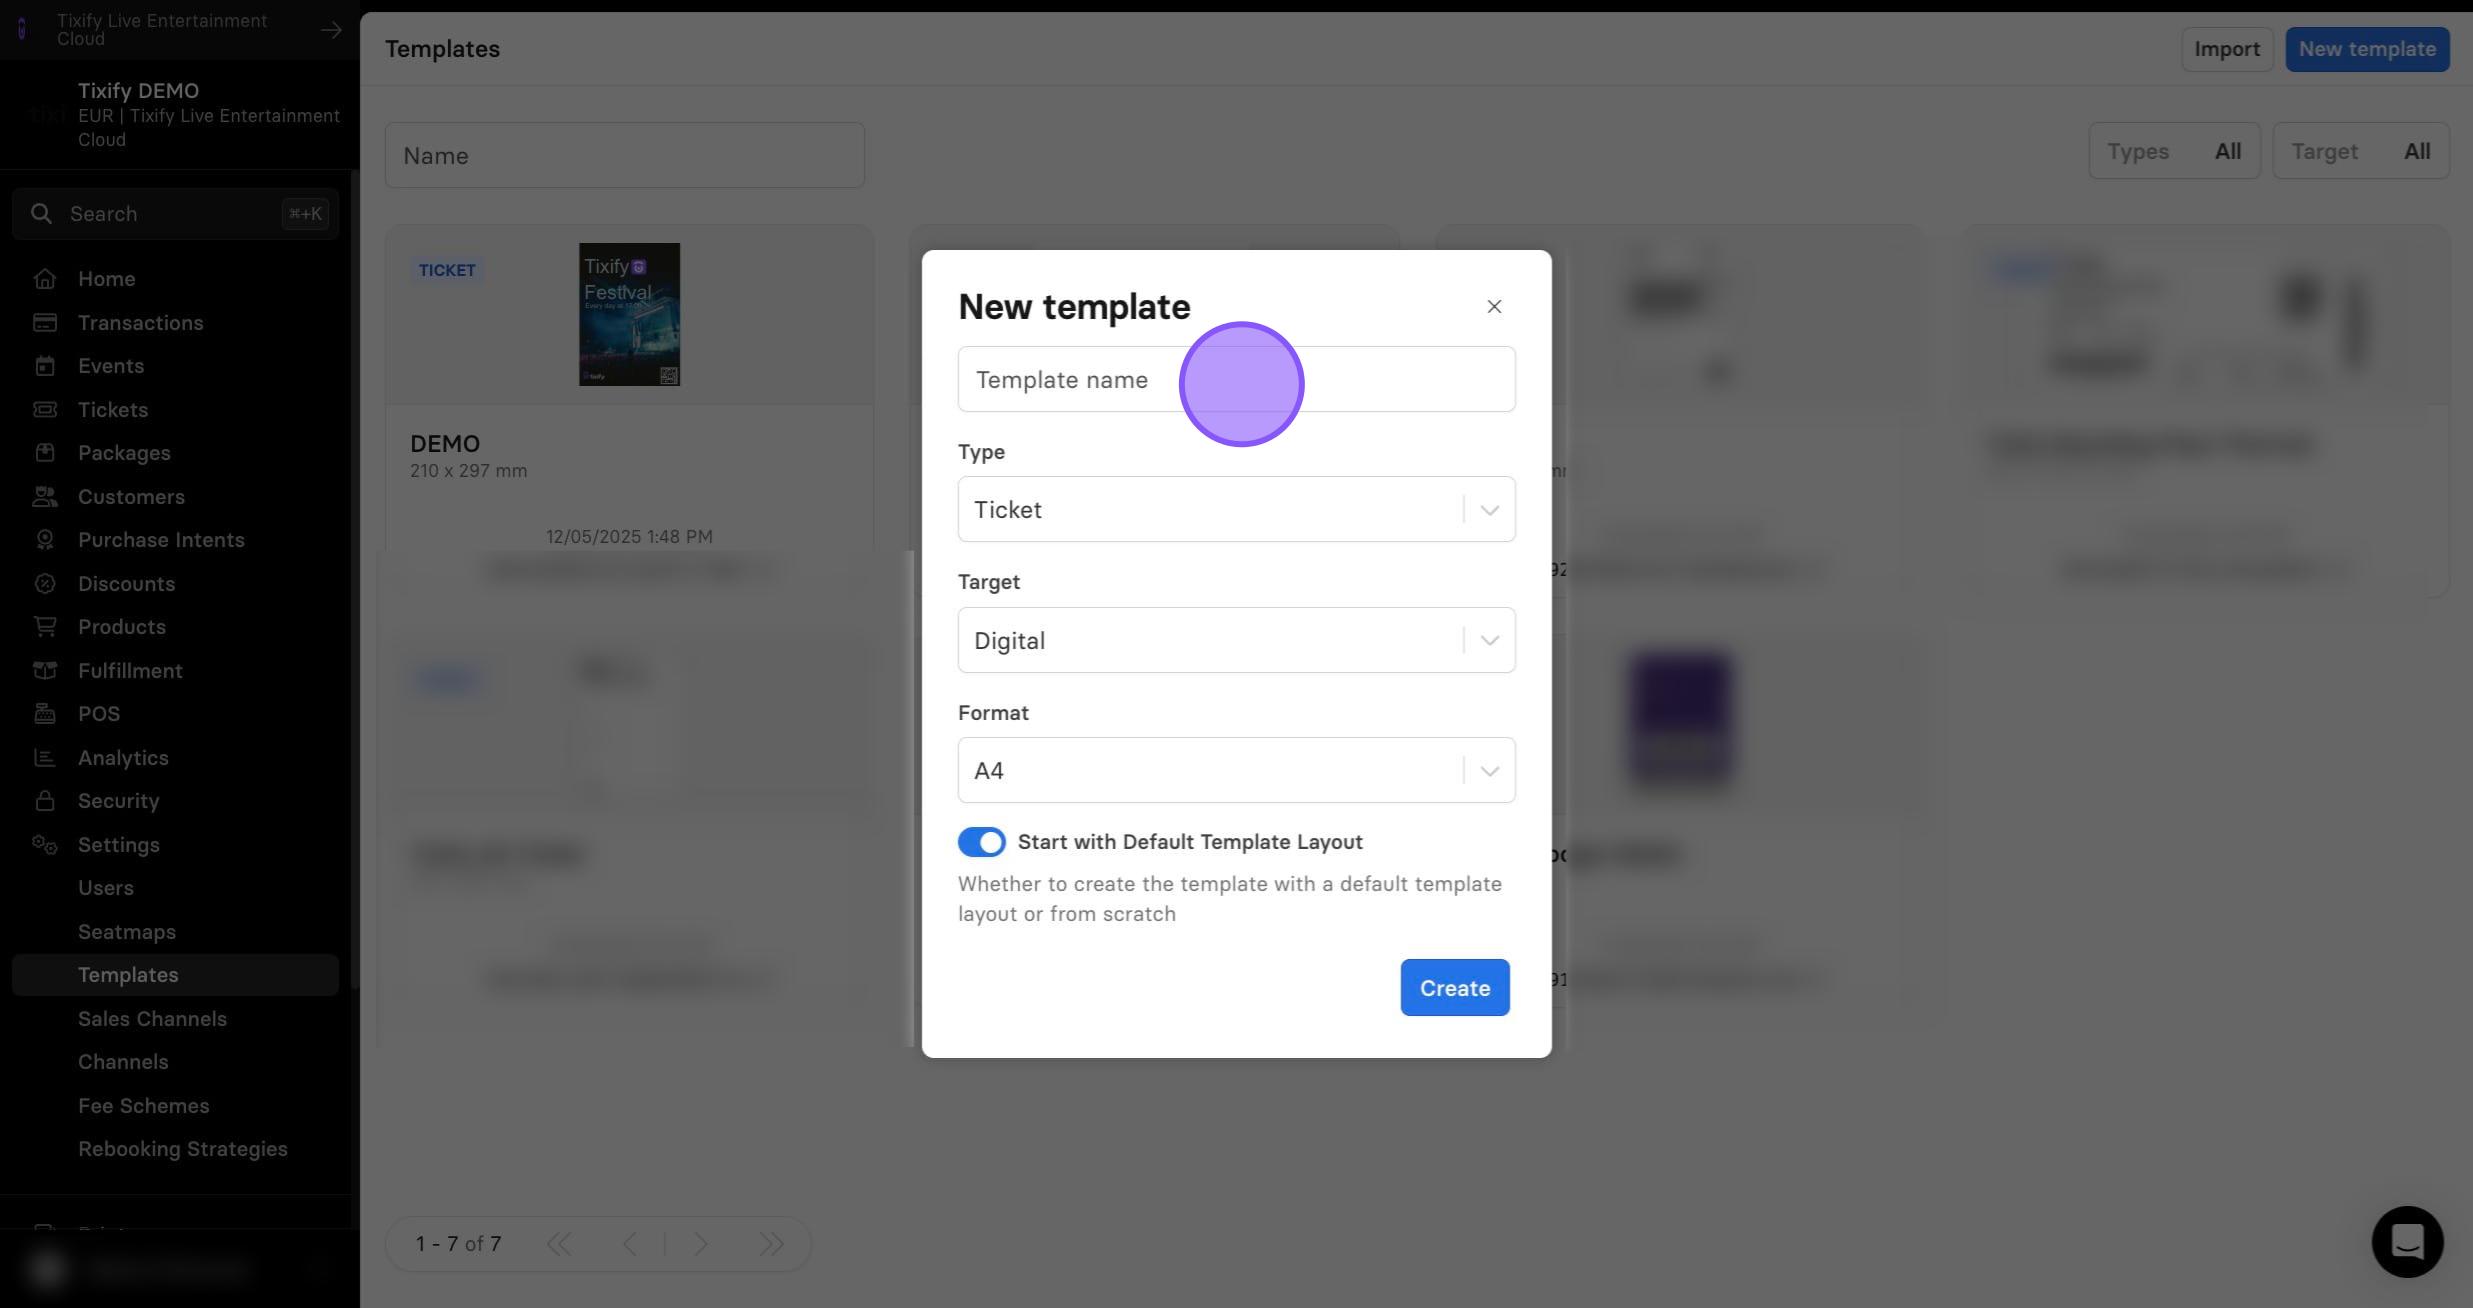Click the sidebar Search box

point(175,214)
